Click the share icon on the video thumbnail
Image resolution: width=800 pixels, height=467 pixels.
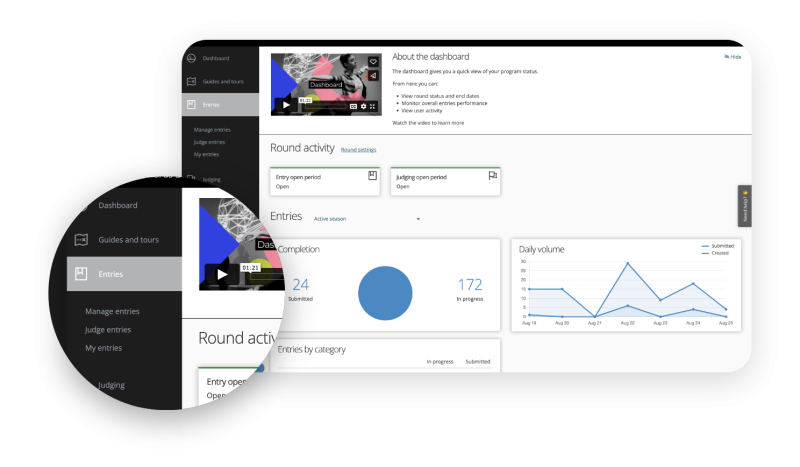point(373,75)
